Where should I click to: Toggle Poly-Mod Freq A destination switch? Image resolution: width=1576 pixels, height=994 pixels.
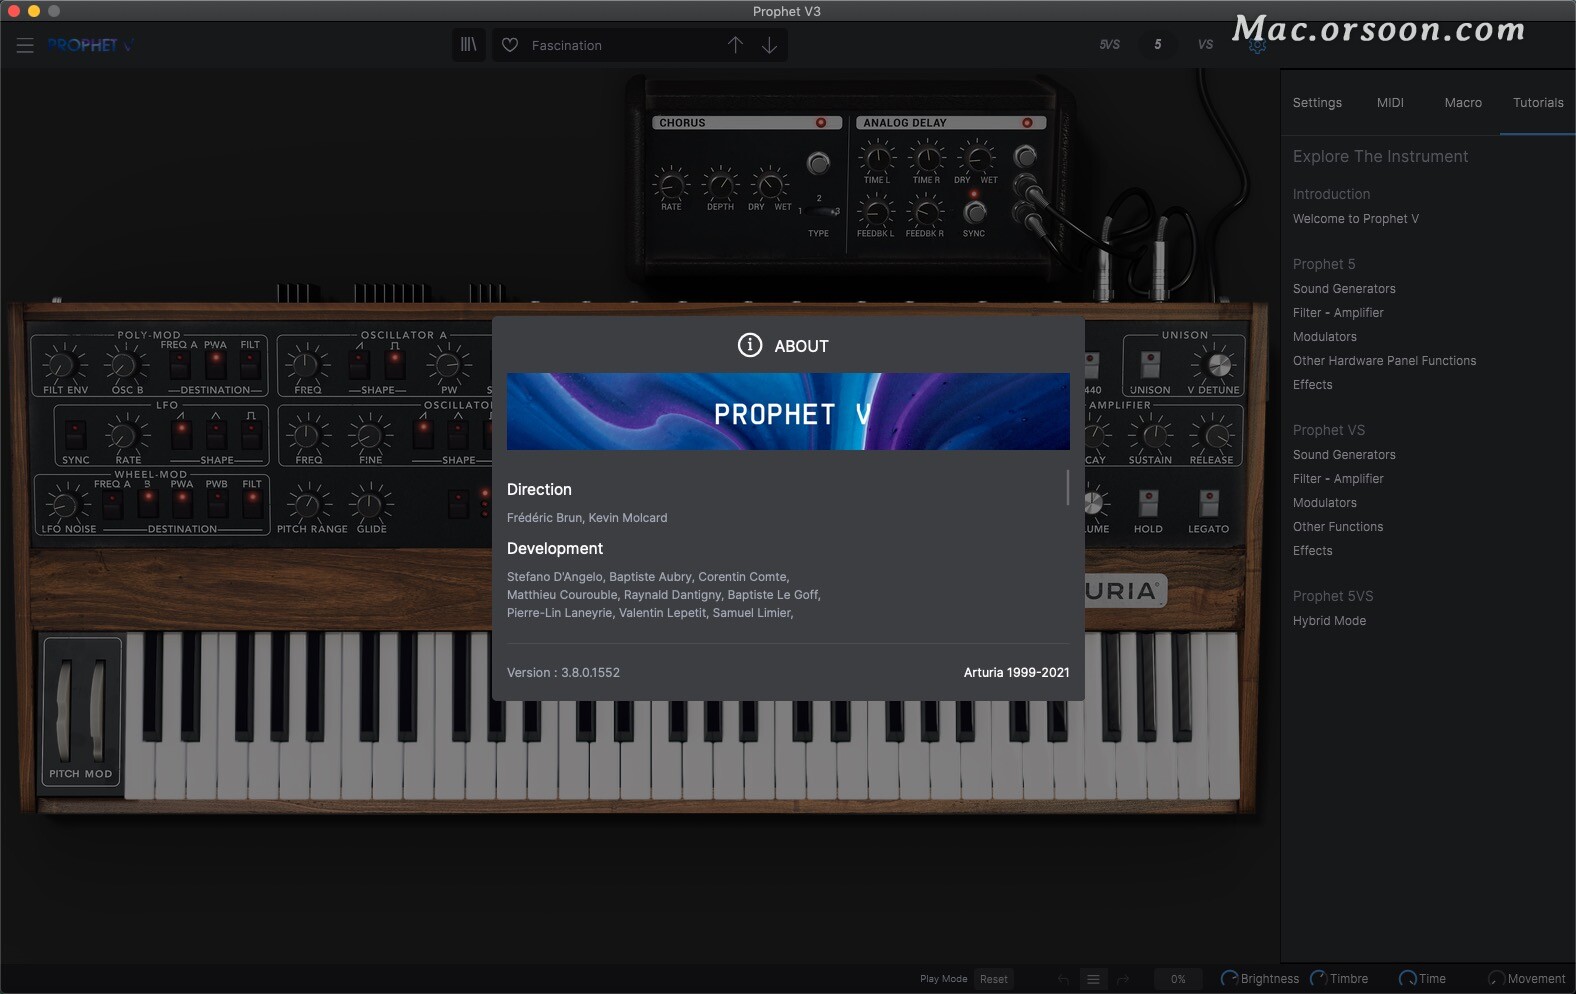(180, 366)
